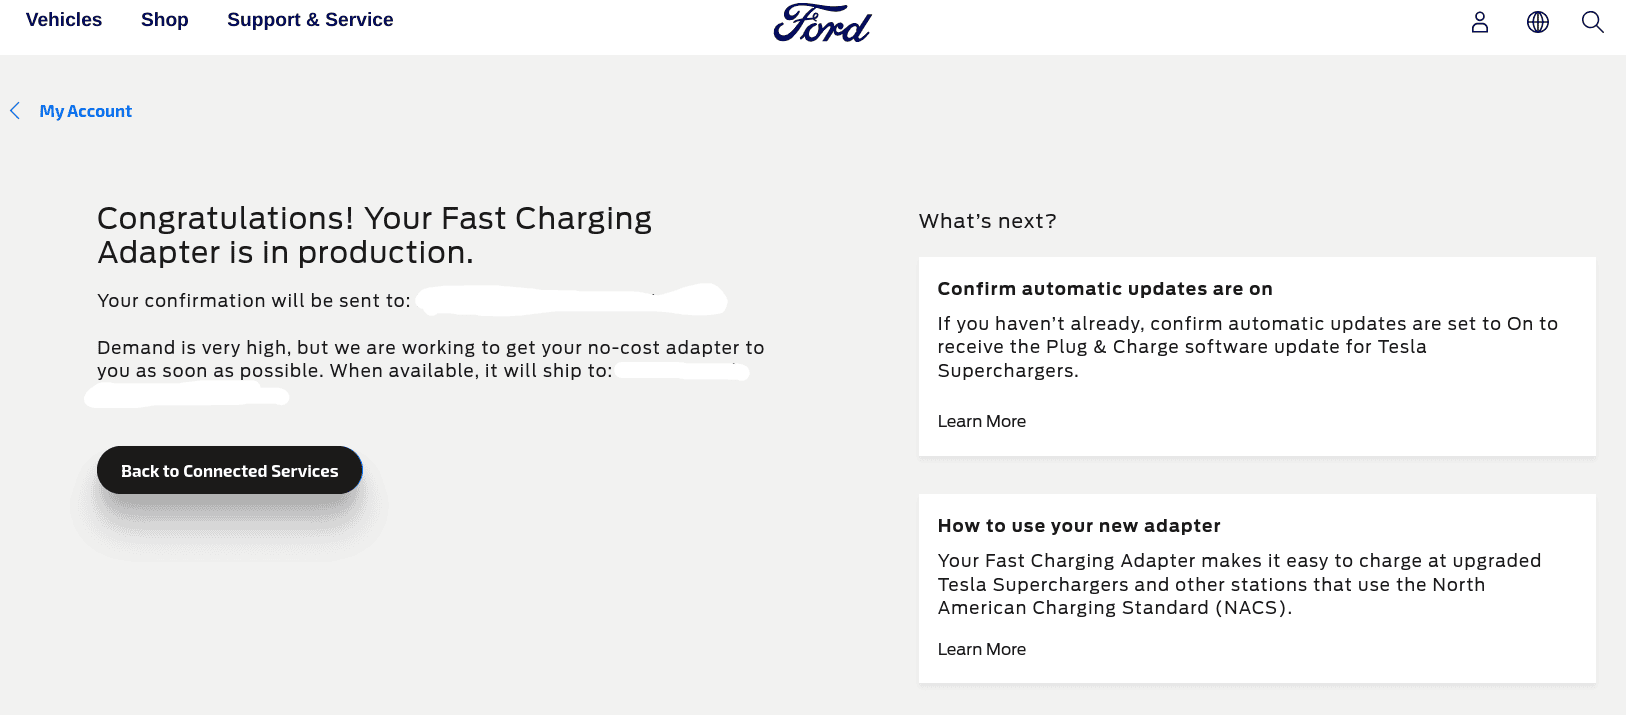Open the user account profile icon
The width and height of the screenshot is (1626, 715).
(x=1480, y=22)
